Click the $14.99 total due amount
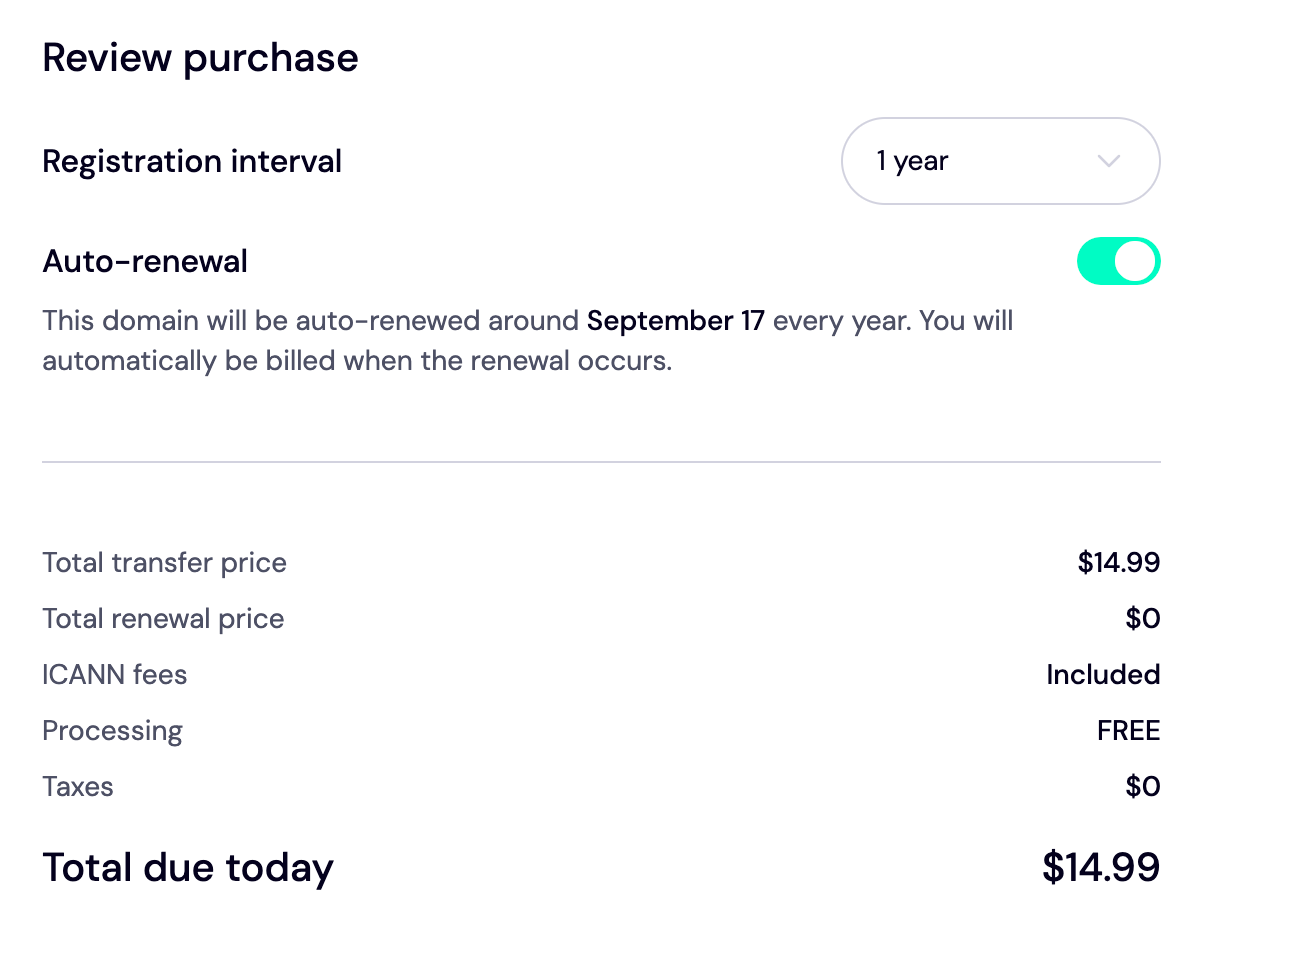 click(x=1100, y=867)
